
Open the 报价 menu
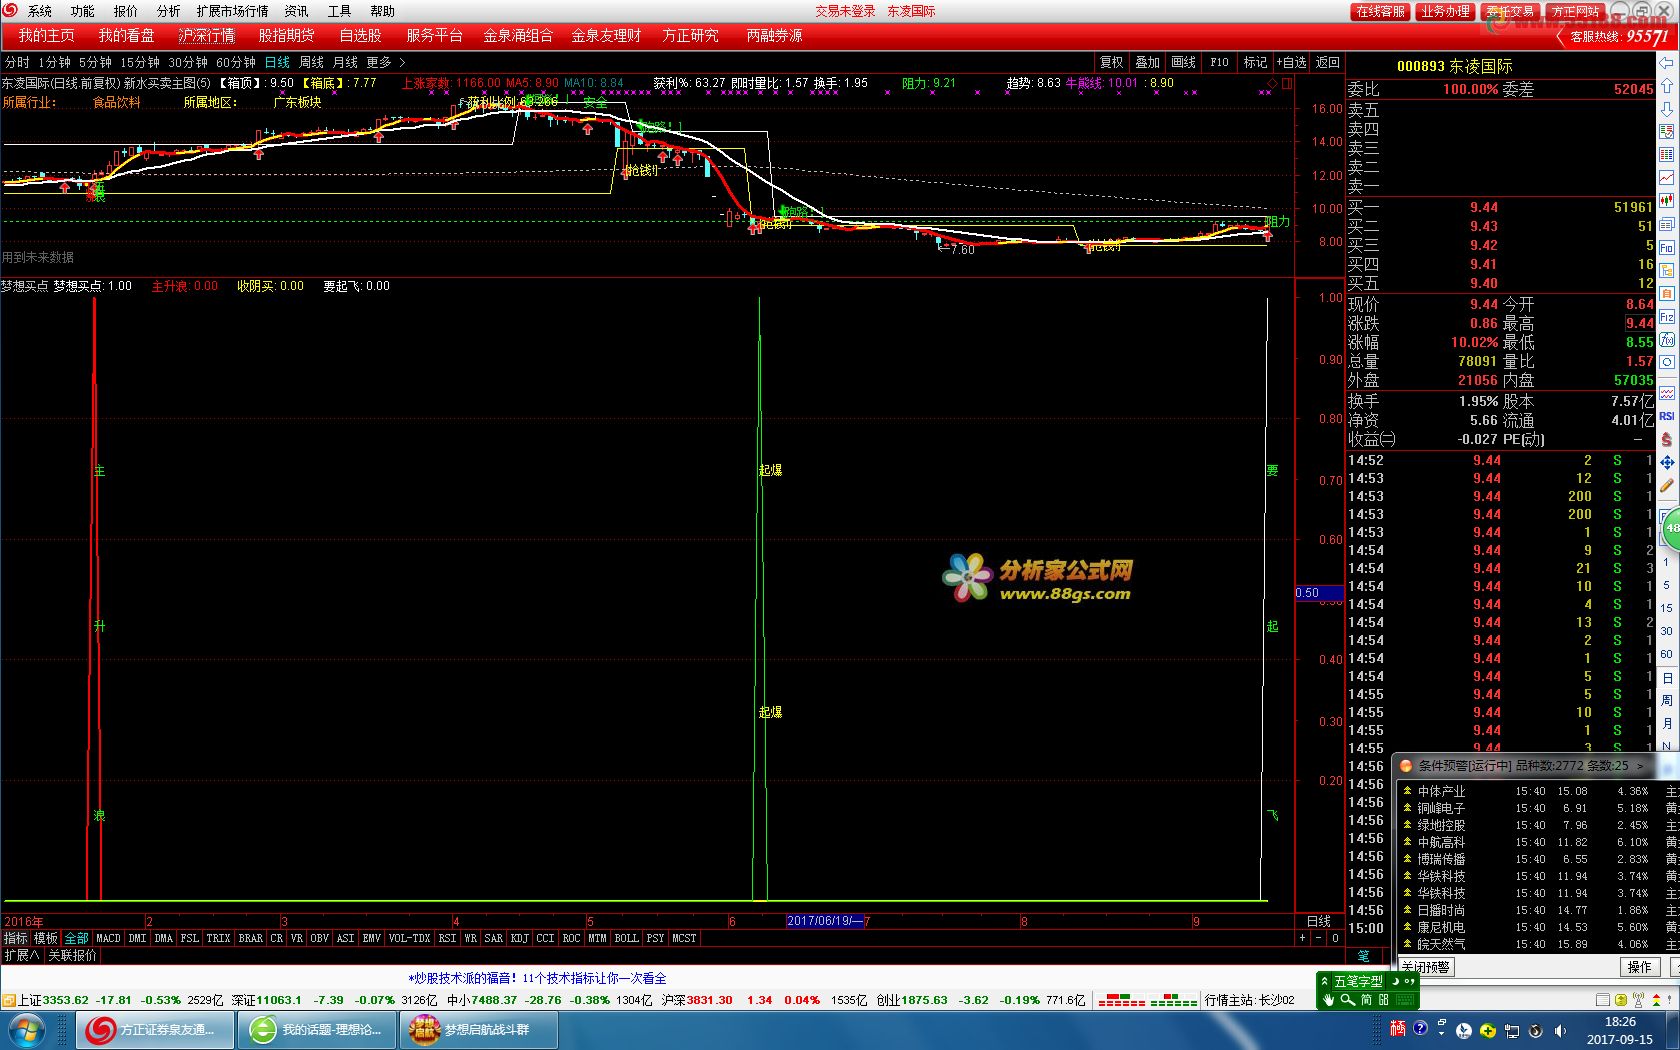pos(126,11)
